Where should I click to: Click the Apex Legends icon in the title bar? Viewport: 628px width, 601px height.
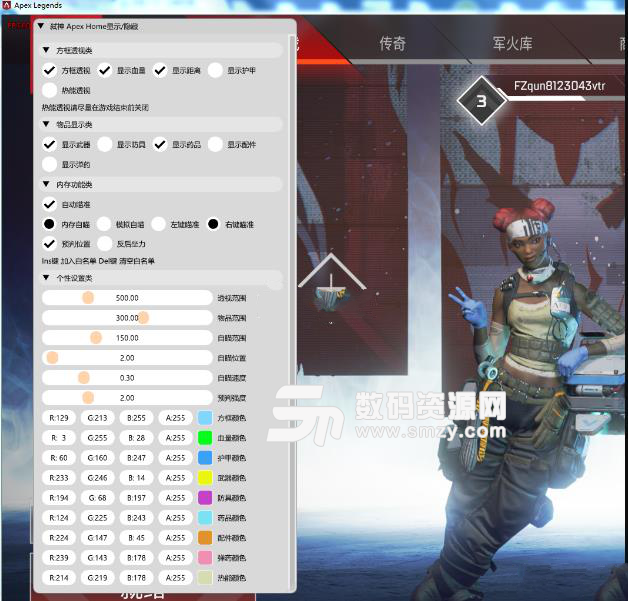coord(6,5)
